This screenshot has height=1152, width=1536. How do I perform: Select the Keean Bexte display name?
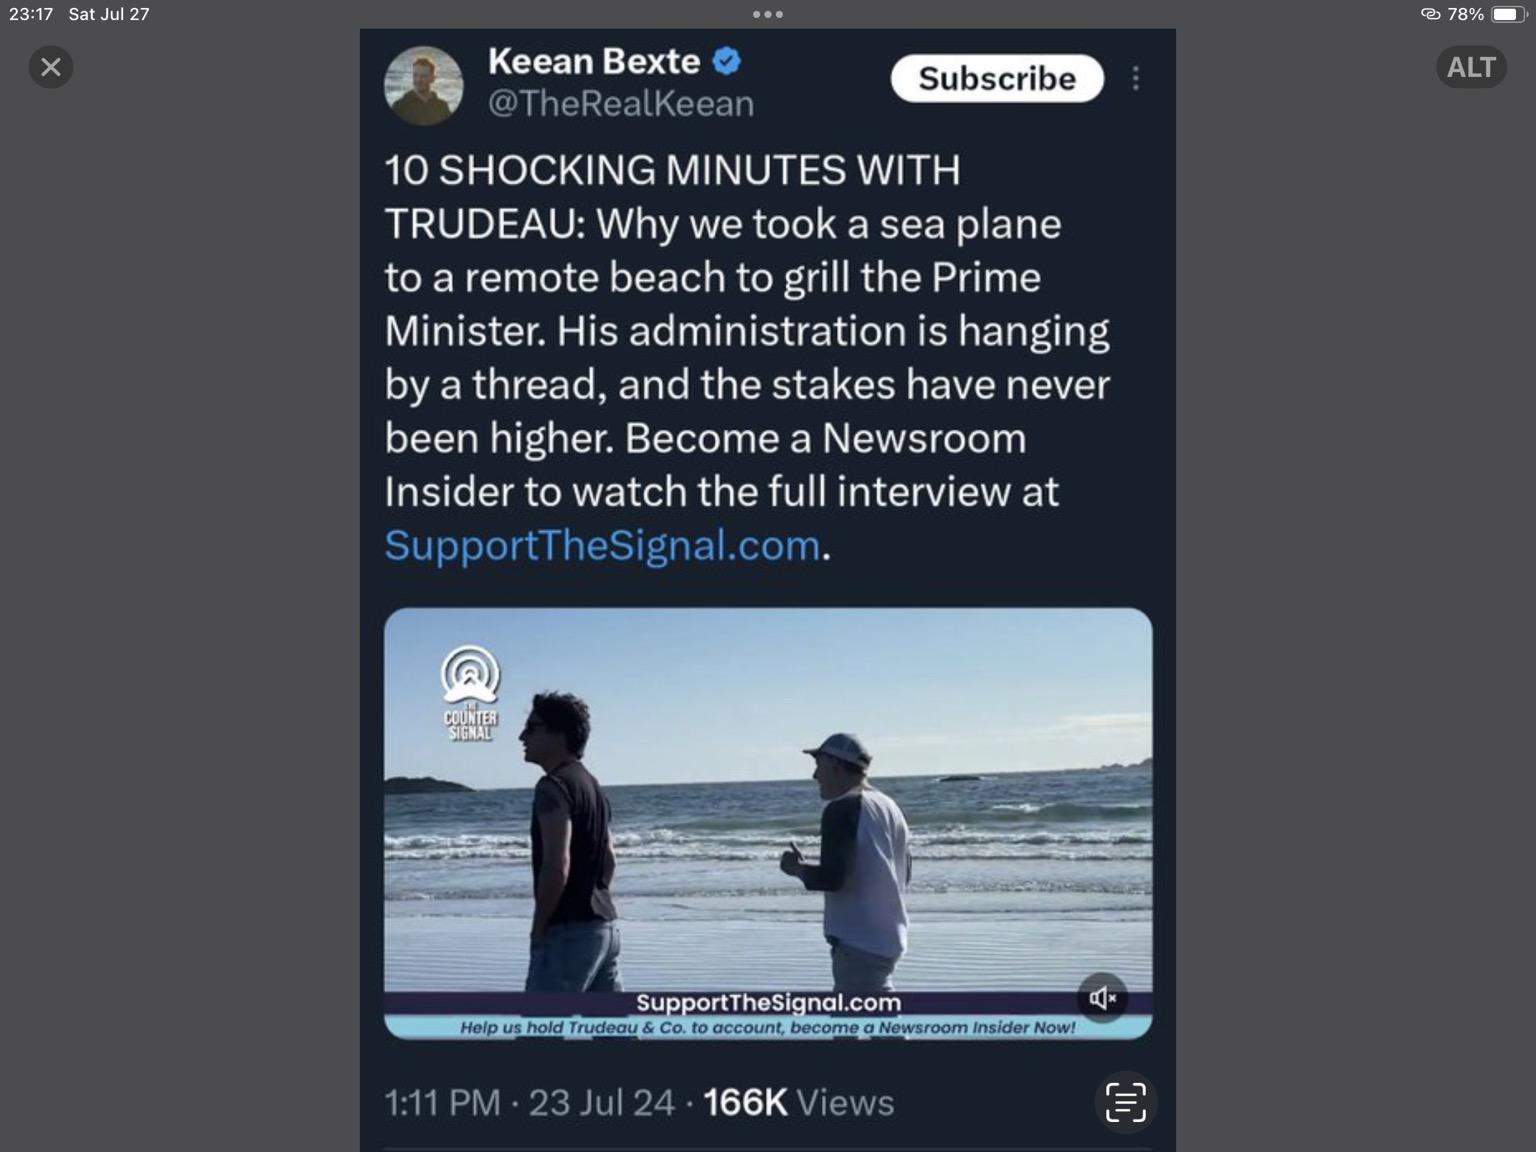pyautogui.click(x=594, y=61)
